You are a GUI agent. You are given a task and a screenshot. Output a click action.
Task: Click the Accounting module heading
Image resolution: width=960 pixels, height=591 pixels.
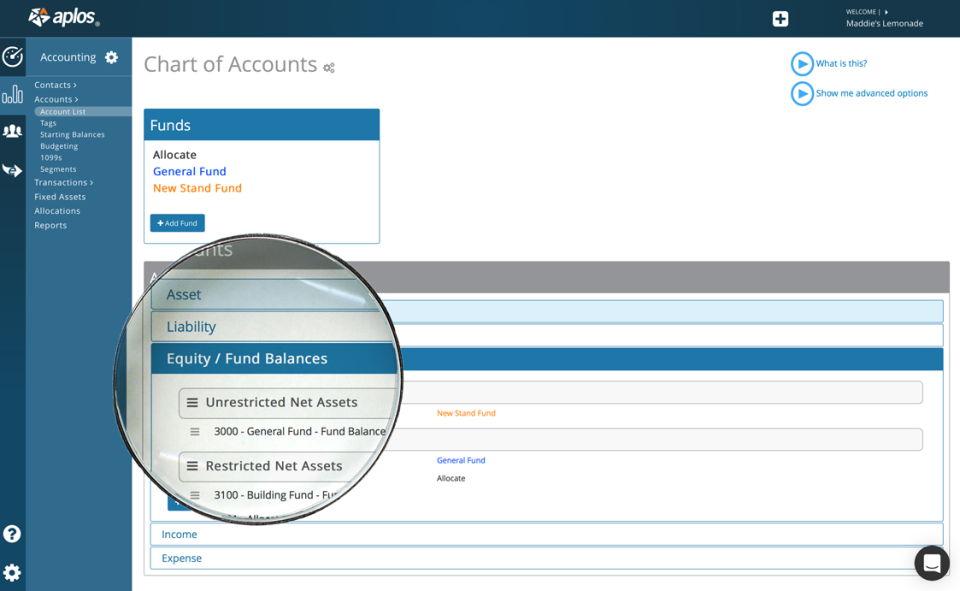[x=68, y=57]
